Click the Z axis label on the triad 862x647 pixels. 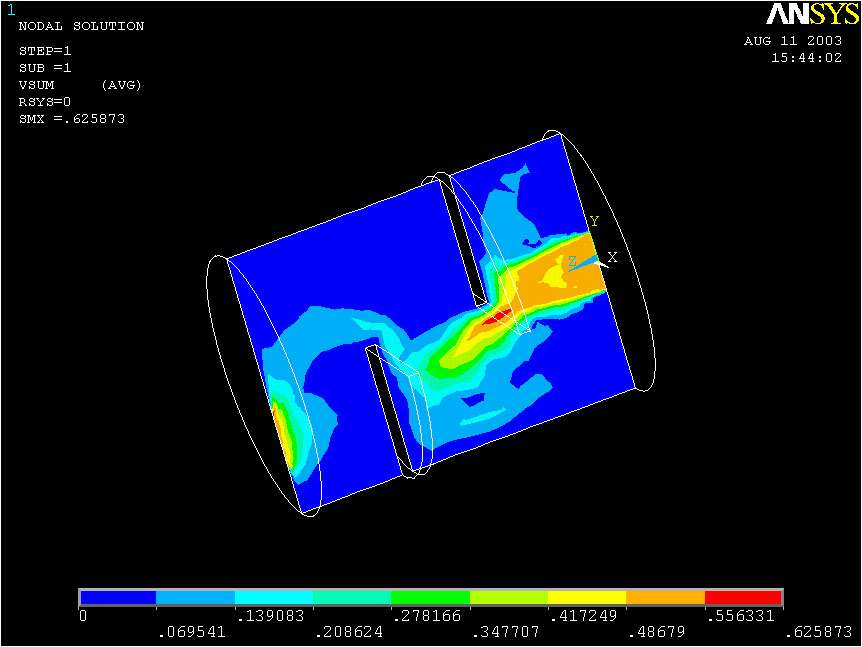click(x=572, y=261)
